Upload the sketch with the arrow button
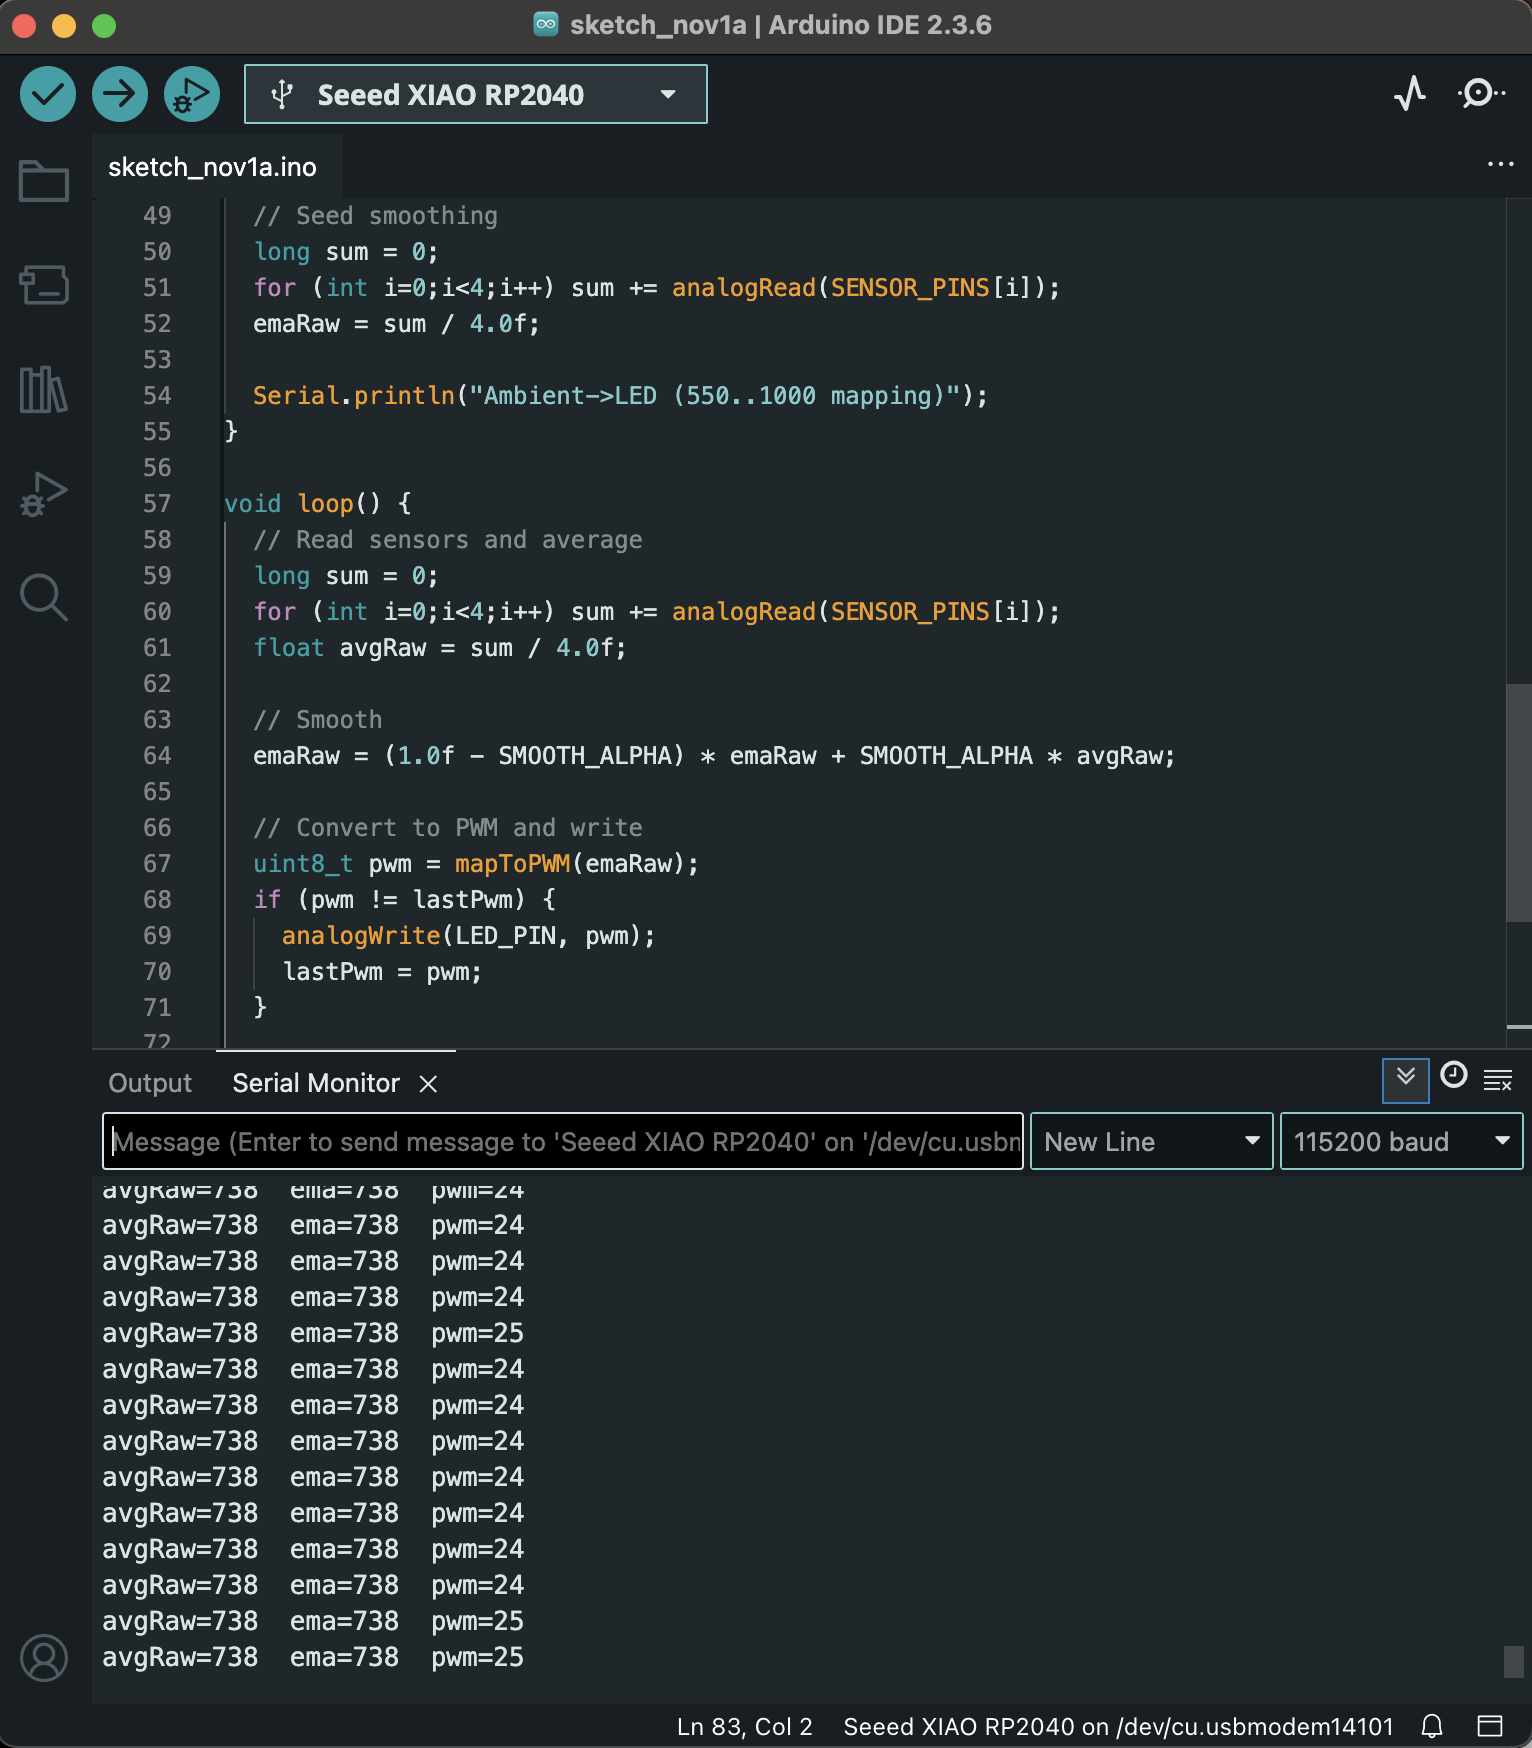The image size is (1532, 1748). [x=119, y=95]
